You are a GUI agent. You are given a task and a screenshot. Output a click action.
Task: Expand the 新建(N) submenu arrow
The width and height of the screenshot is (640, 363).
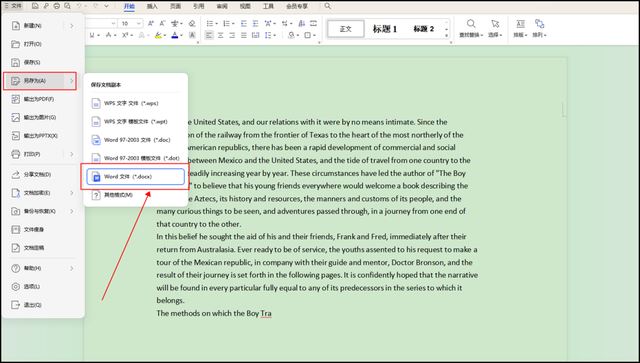[x=71, y=26]
